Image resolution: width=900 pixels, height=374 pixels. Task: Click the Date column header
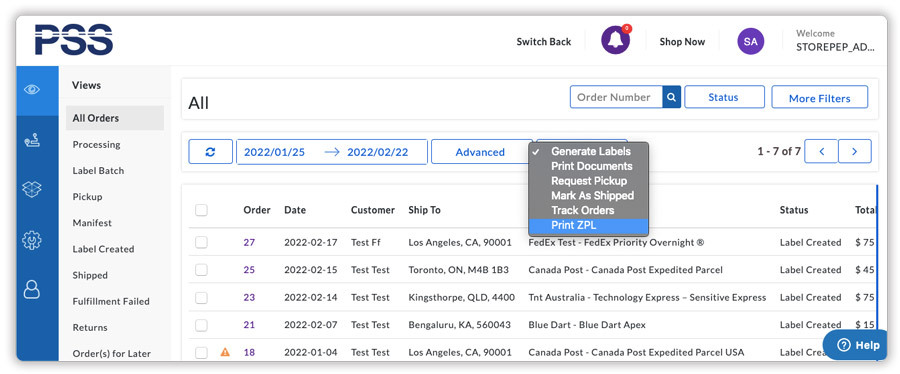click(x=295, y=210)
